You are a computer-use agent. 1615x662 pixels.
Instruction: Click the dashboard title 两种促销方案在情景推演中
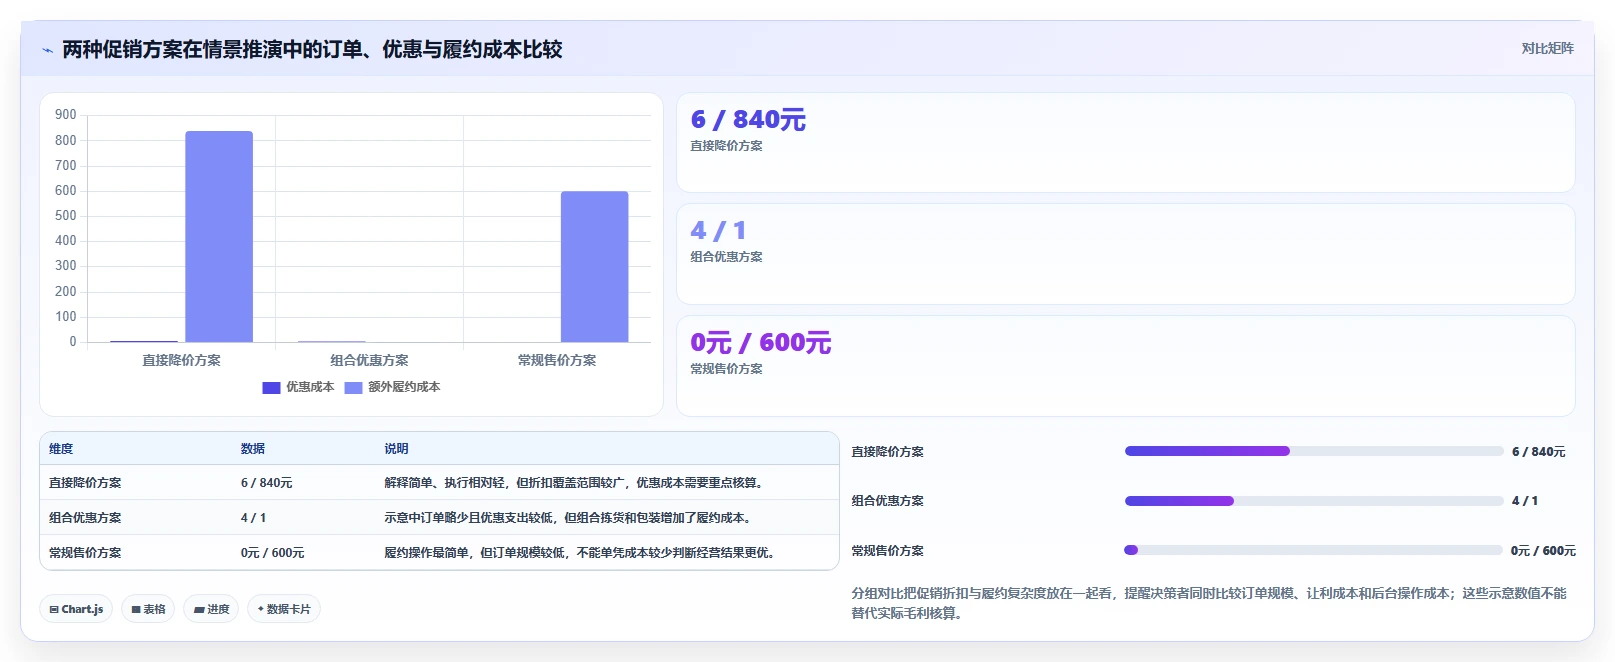click(312, 49)
